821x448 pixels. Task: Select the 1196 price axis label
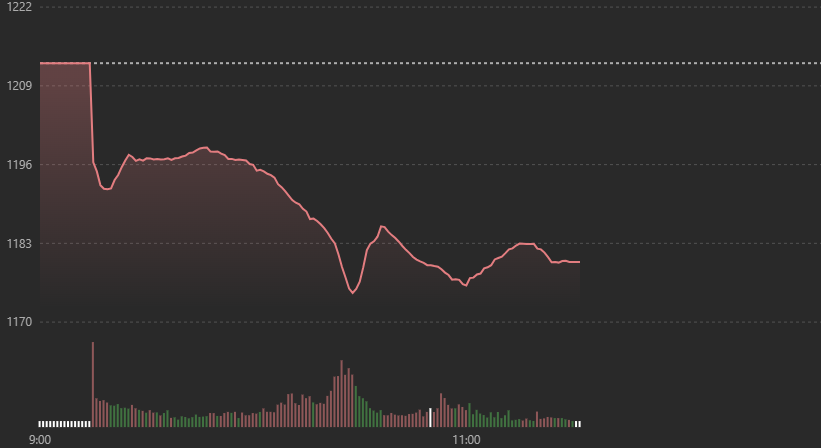click(x=19, y=165)
